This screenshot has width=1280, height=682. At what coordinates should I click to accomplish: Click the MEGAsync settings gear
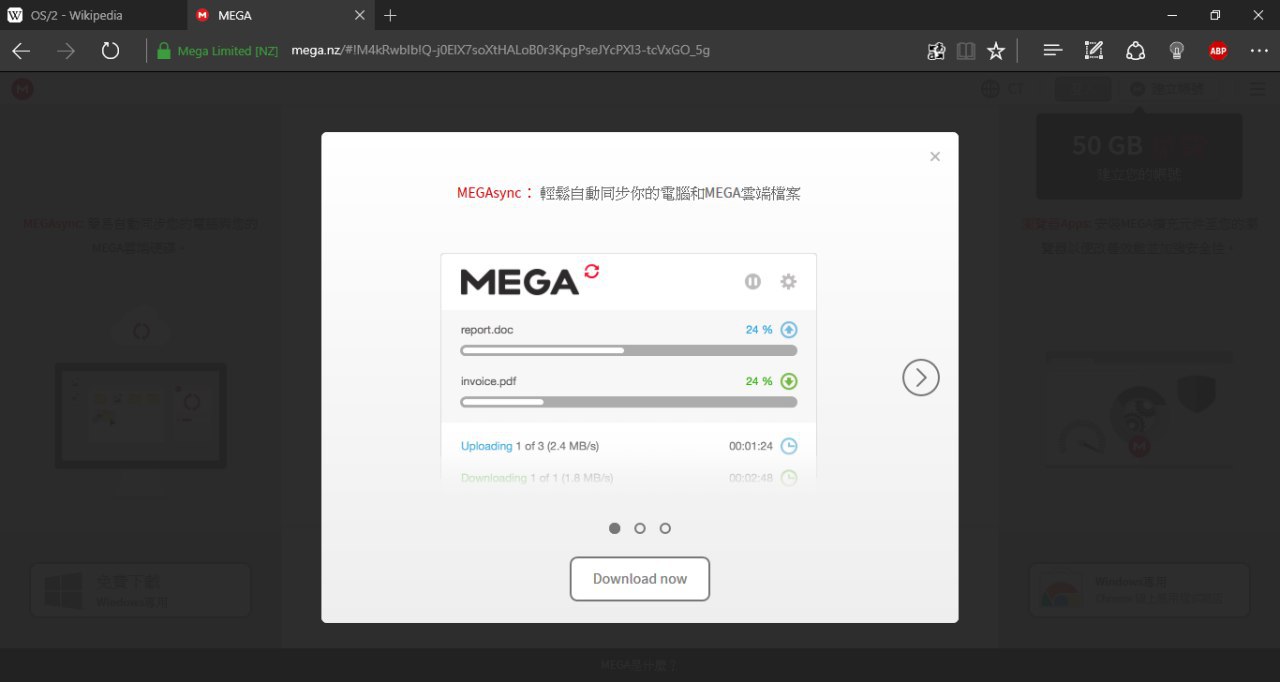(788, 282)
